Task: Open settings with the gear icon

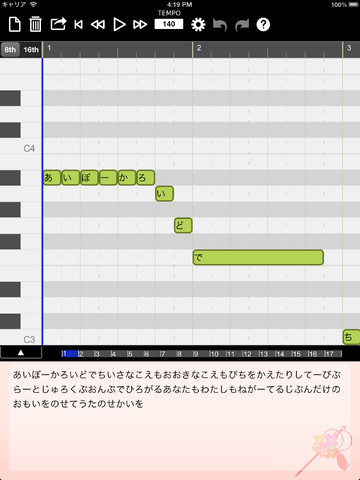Action: (198, 25)
